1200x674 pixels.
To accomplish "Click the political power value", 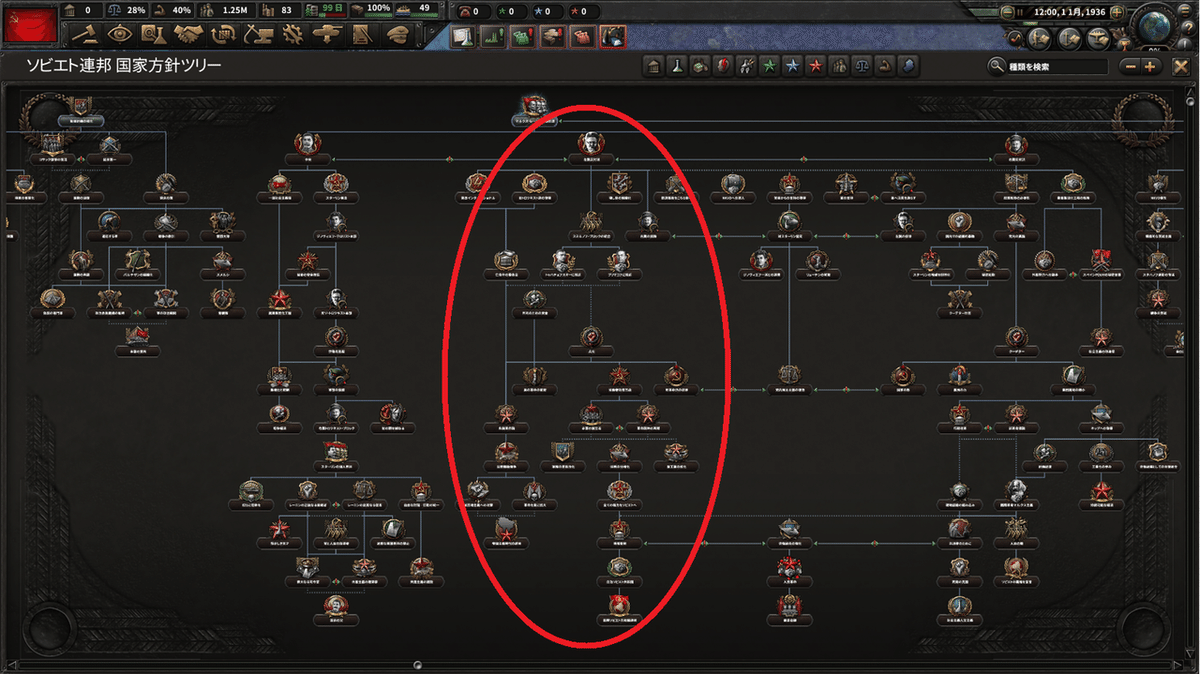I will click(x=87, y=10).
